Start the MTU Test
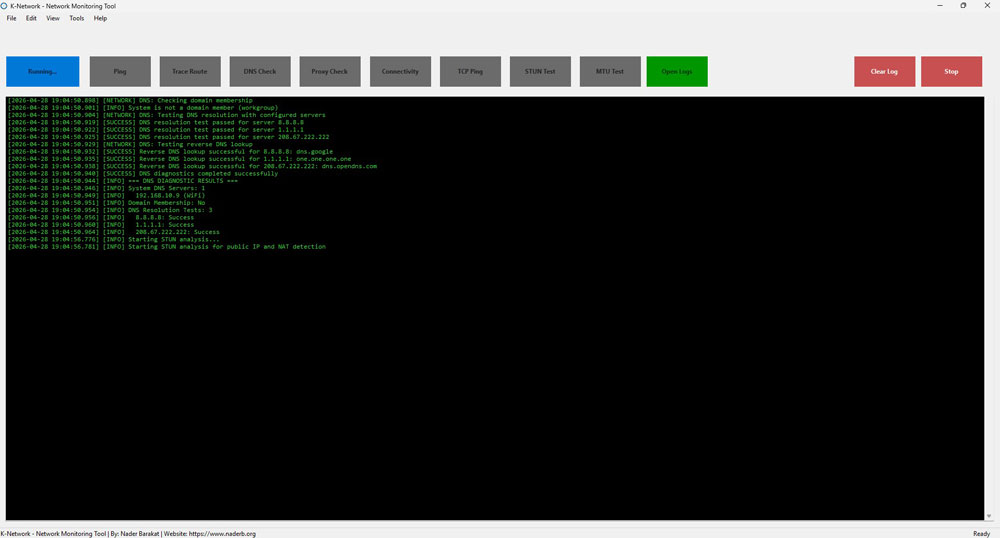Image resolution: width=1000 pixels, height=538 pixels. pyautogui.click(x=610, y=71)
